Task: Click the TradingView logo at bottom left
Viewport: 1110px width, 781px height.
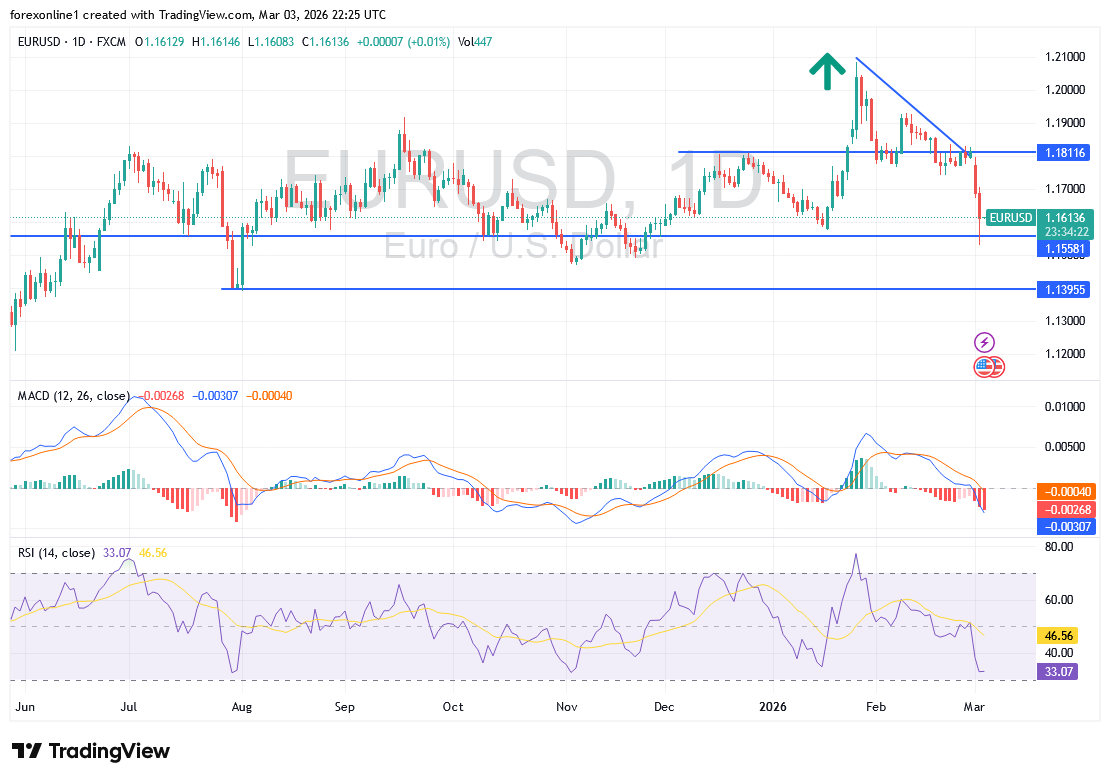Action: pyautogui.click(x=91, y=751)
